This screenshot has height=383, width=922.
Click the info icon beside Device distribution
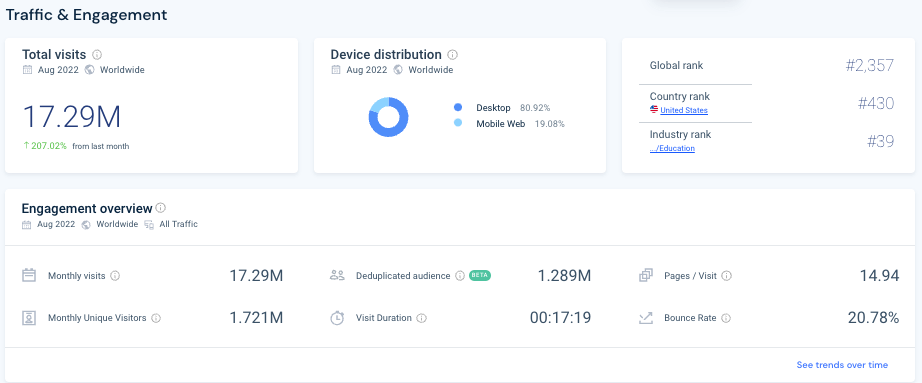452,55
